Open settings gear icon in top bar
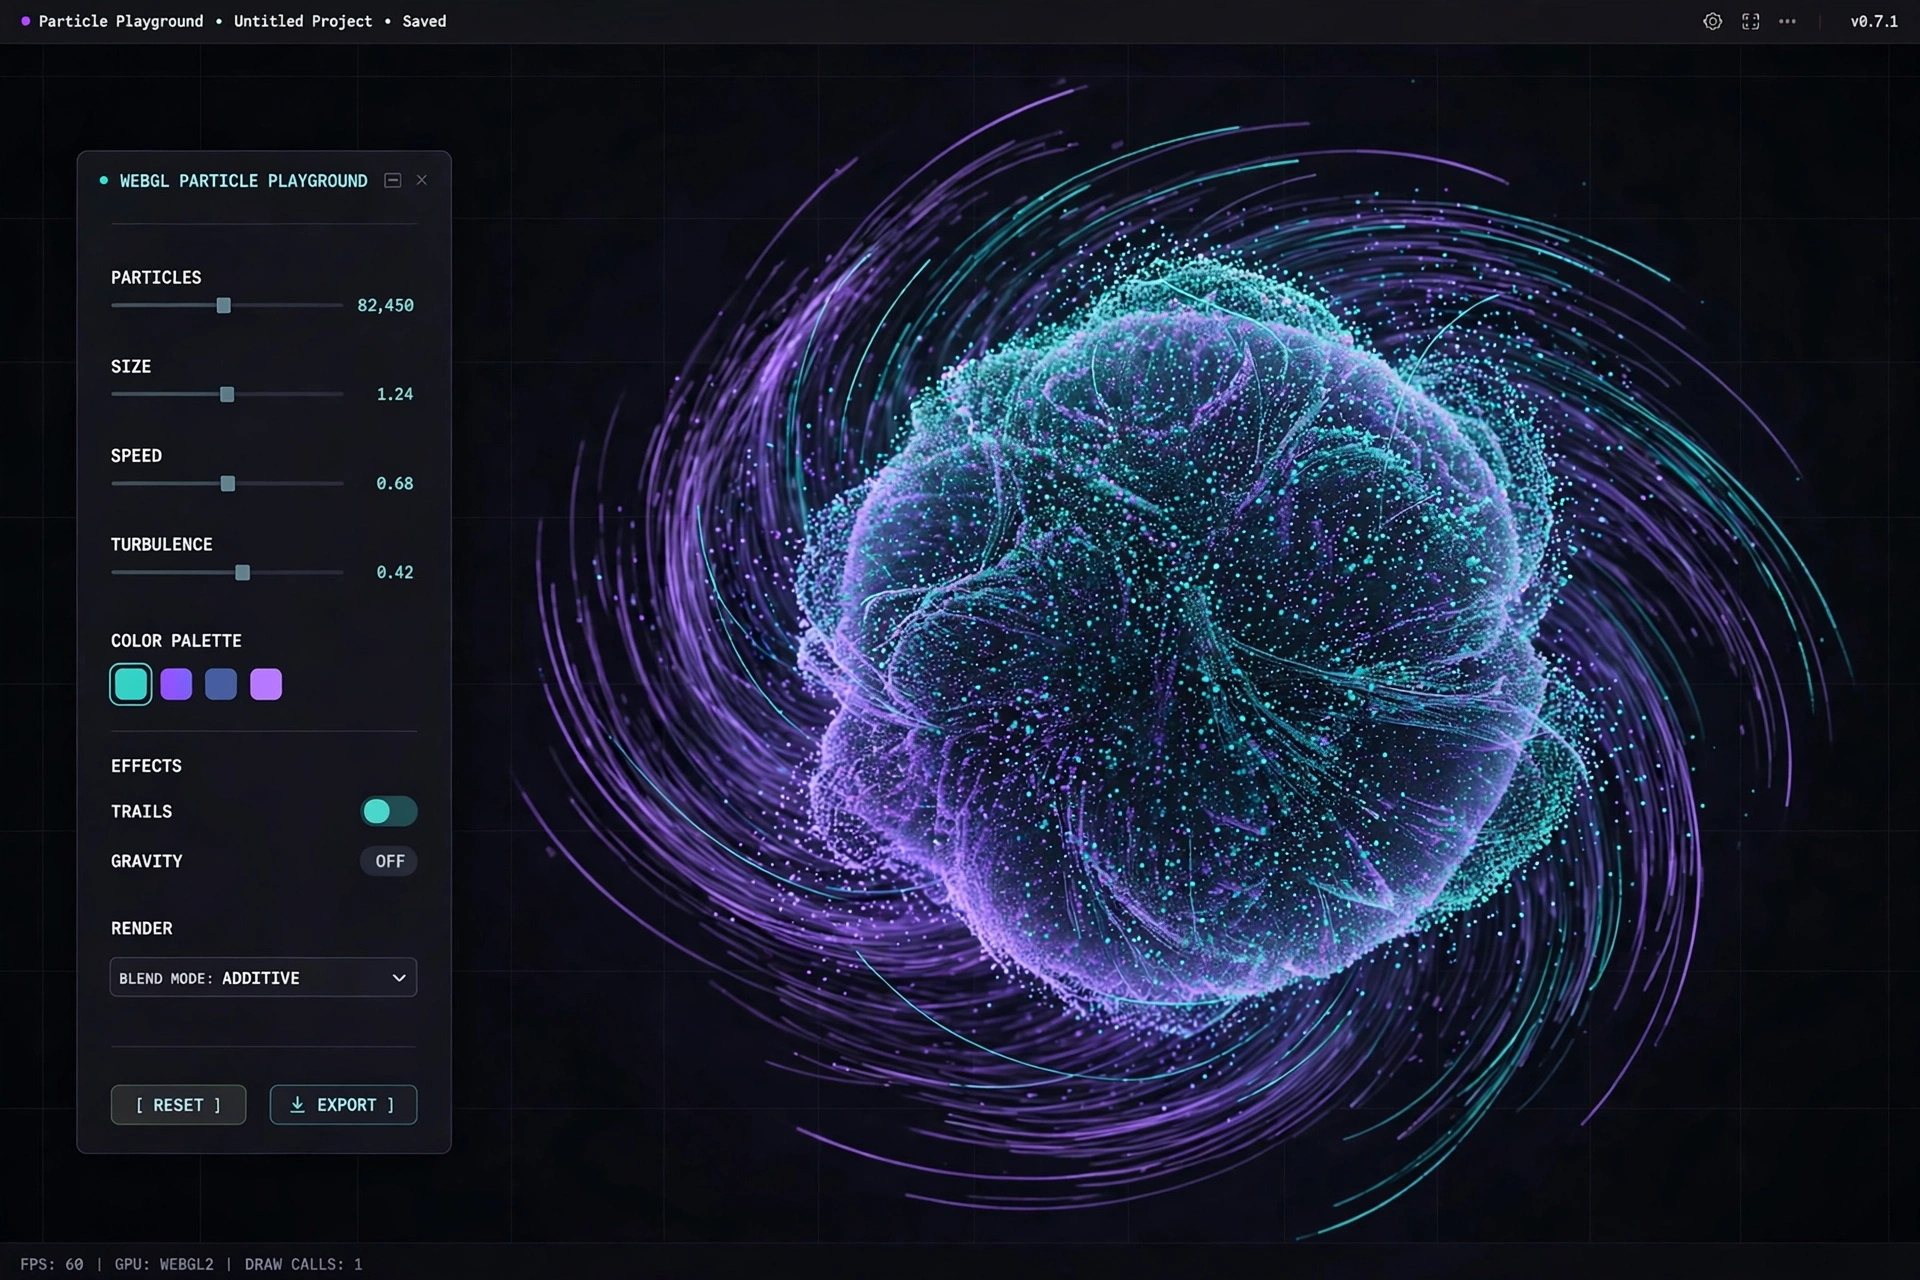 tap(1712, 21)
